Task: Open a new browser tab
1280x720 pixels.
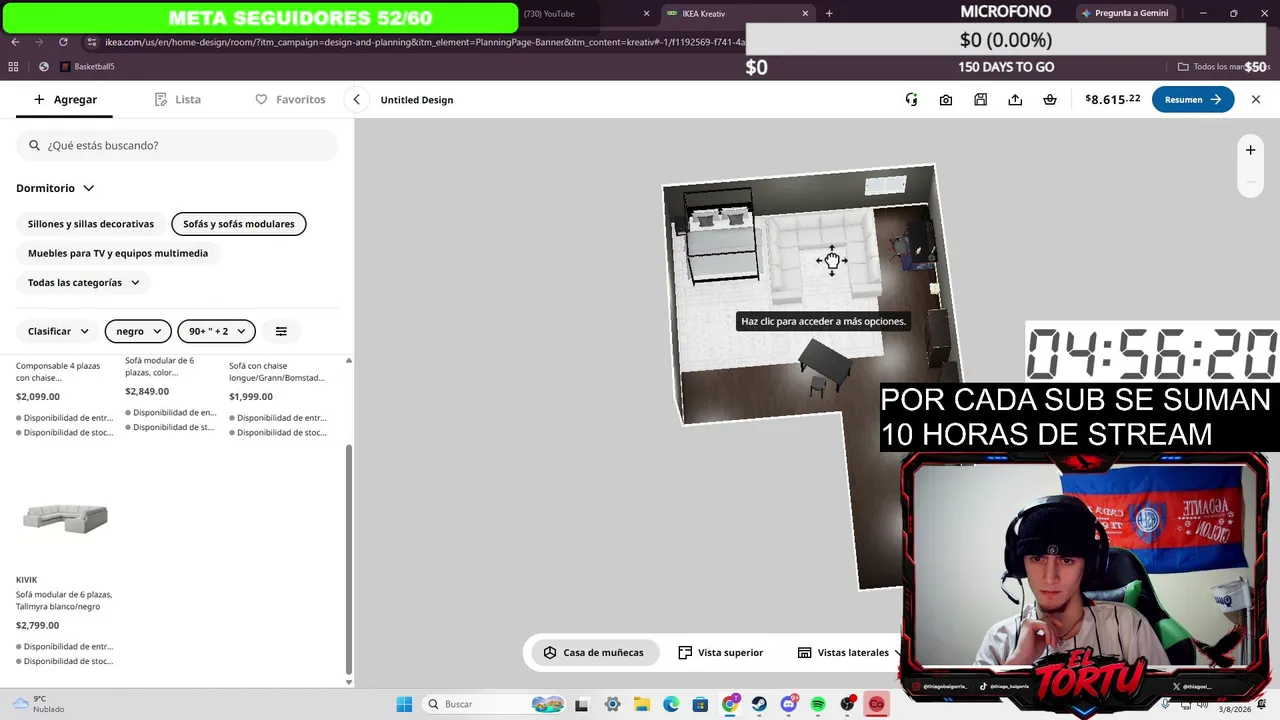Action: (x=829, y=14)
